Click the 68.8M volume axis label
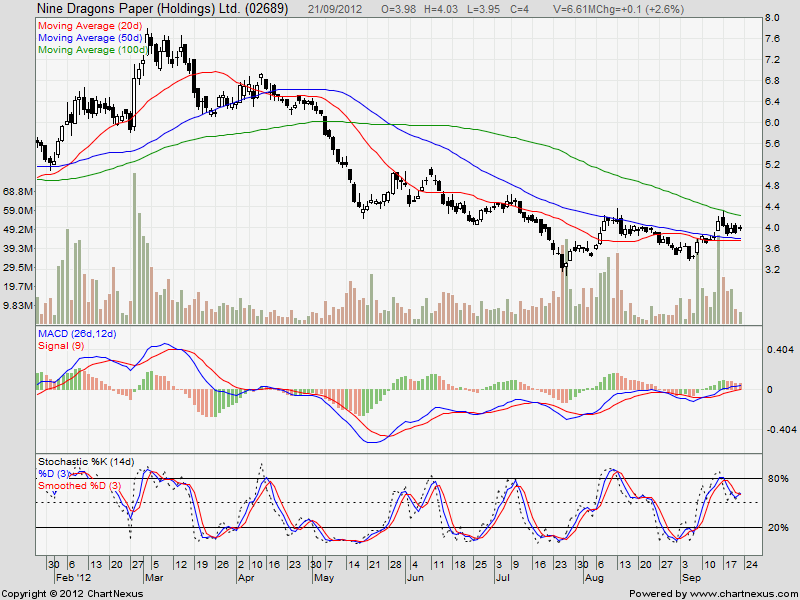The image size is (800, 600). [x=17, y=192]
